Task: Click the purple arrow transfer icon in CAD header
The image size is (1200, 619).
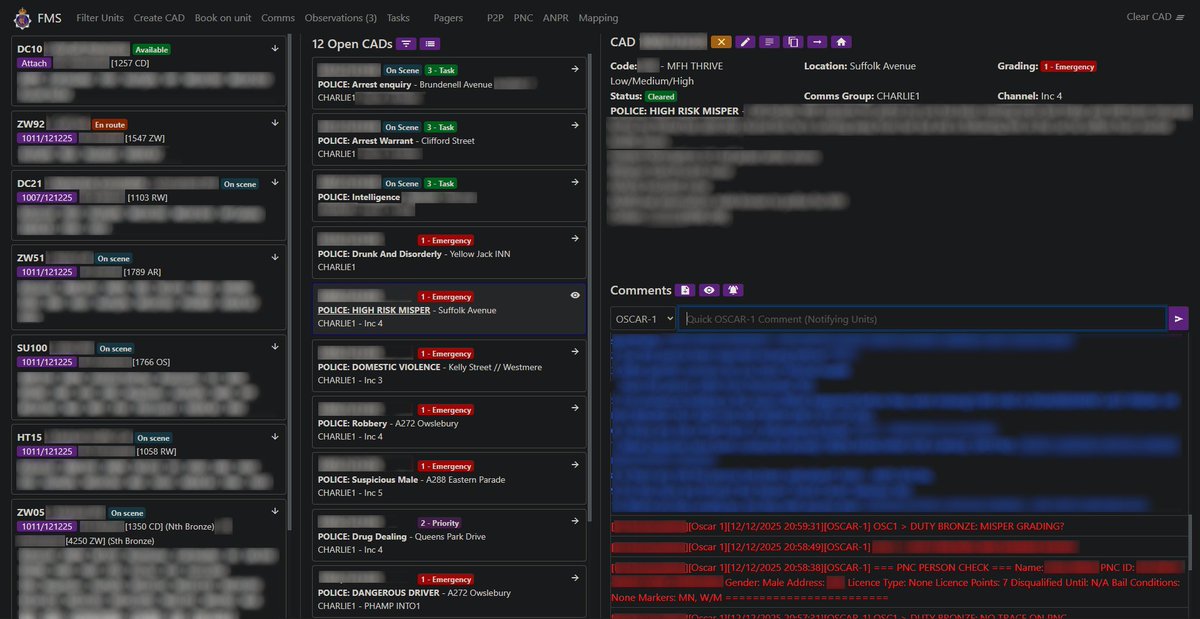Action: [x=817, y=42]
